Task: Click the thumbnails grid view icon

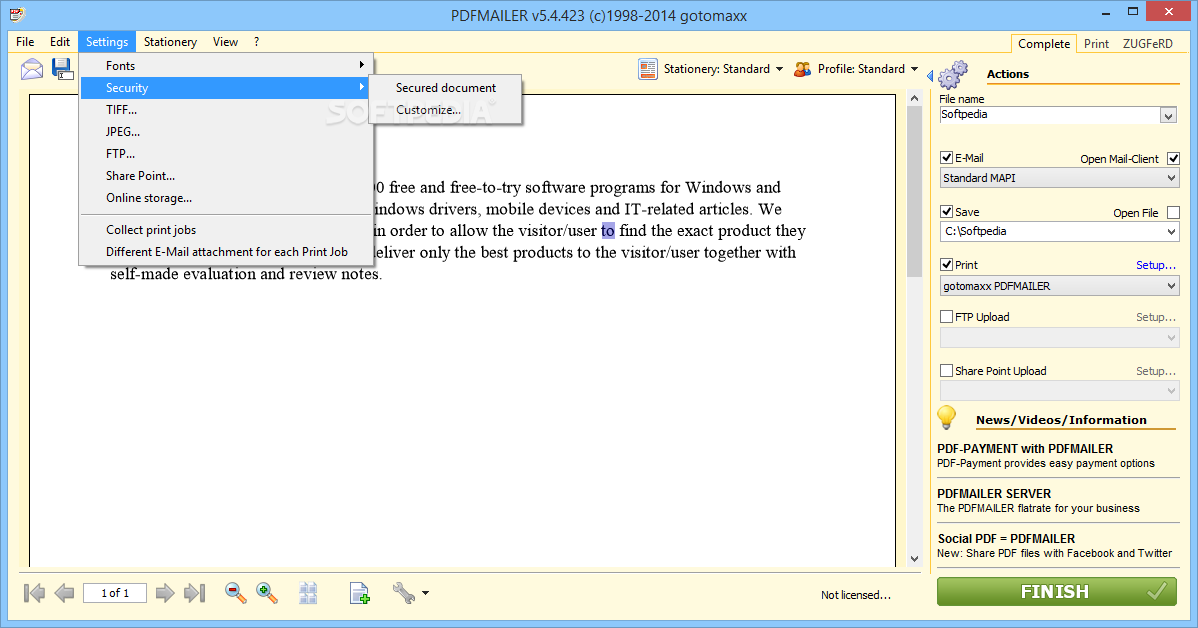Action: [x=308, y=593]
